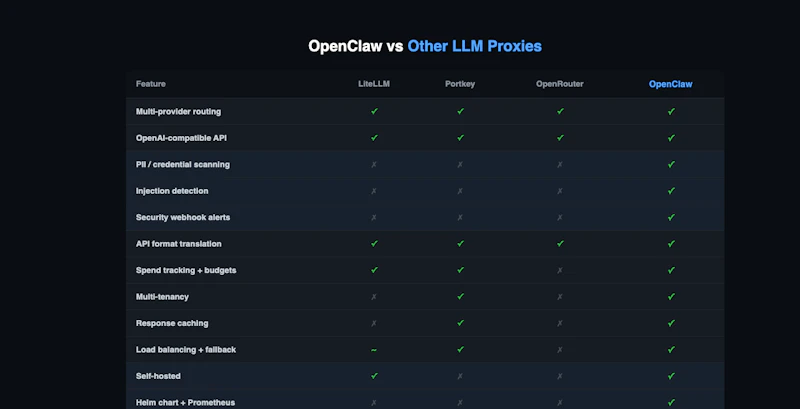800x409 pixels.
Task: Click OpenClaw checkmark for Multi-provider routing
Action: coord(671,111)
